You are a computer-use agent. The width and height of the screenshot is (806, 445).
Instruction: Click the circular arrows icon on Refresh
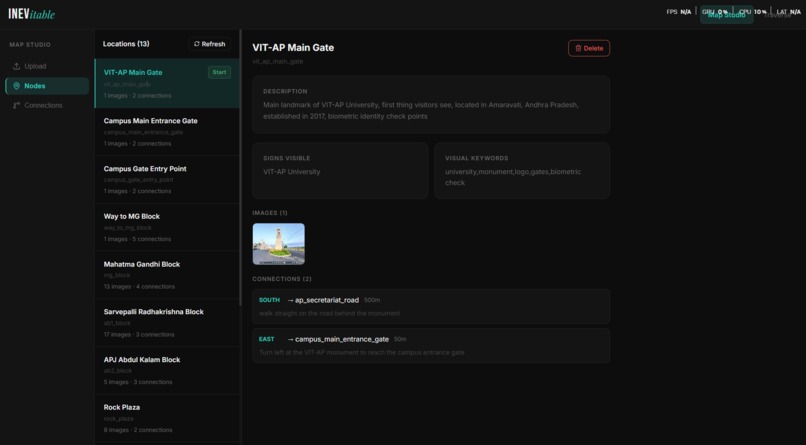coord(196,44)
